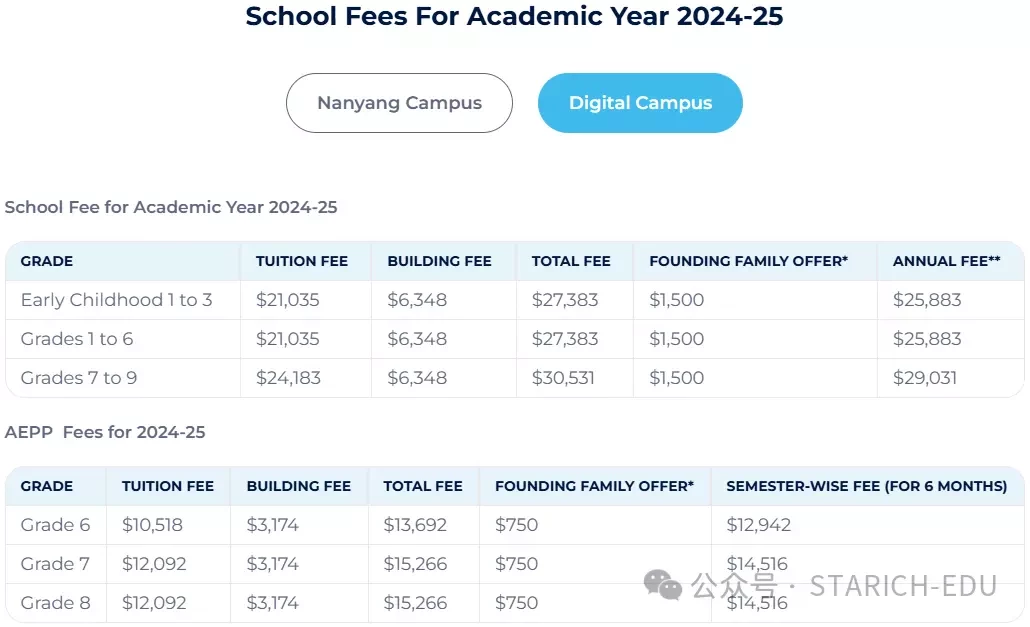Click the $24,183 tuition fee cell
1030x627 pixels.
[288, 378]
